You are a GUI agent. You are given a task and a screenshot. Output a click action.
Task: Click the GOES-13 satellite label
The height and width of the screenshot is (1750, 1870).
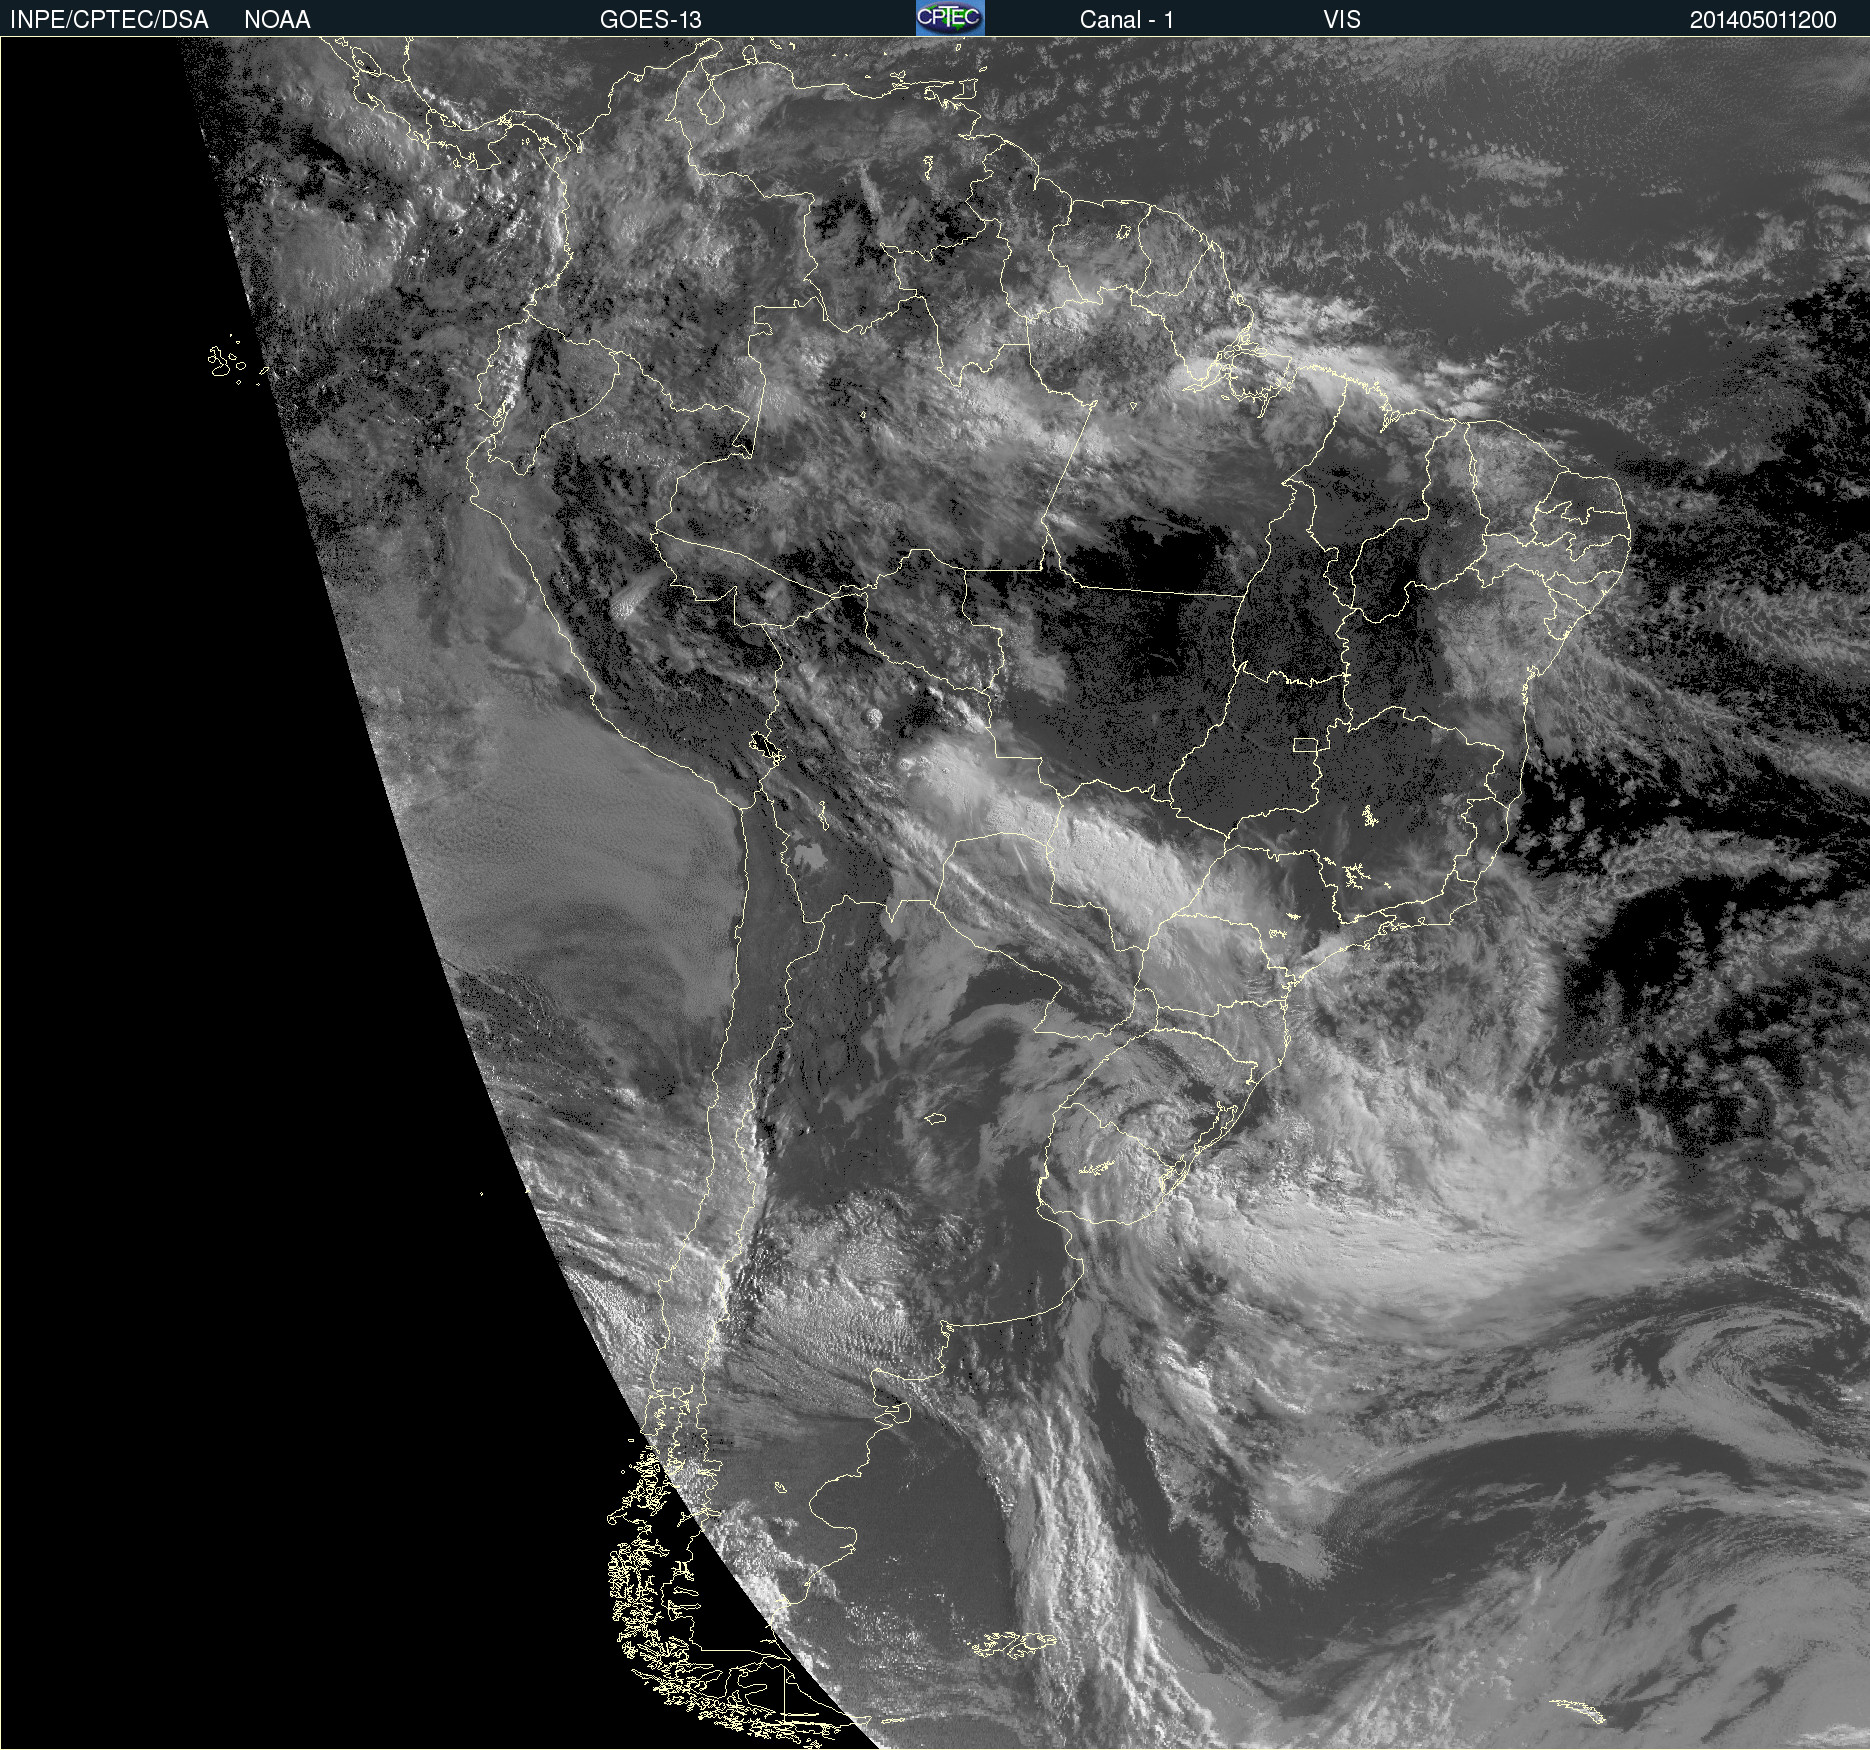click(x=651, y=20)
